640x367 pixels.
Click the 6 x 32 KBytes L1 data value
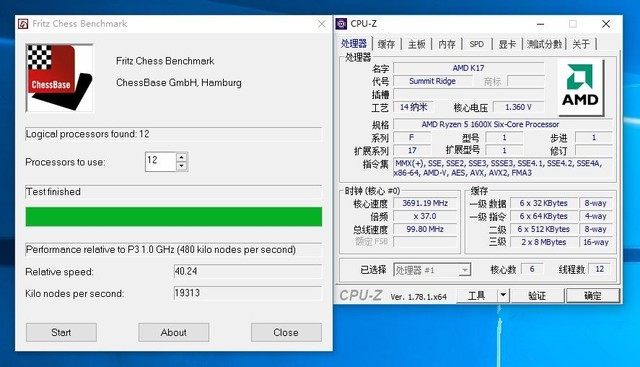[544, 203]
